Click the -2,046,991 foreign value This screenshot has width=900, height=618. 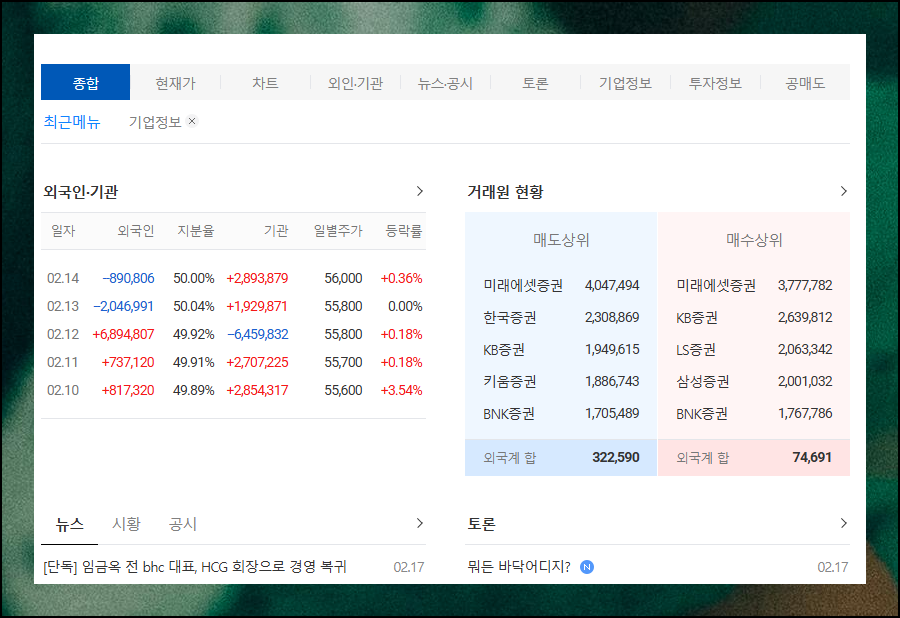tap(123, 306)
